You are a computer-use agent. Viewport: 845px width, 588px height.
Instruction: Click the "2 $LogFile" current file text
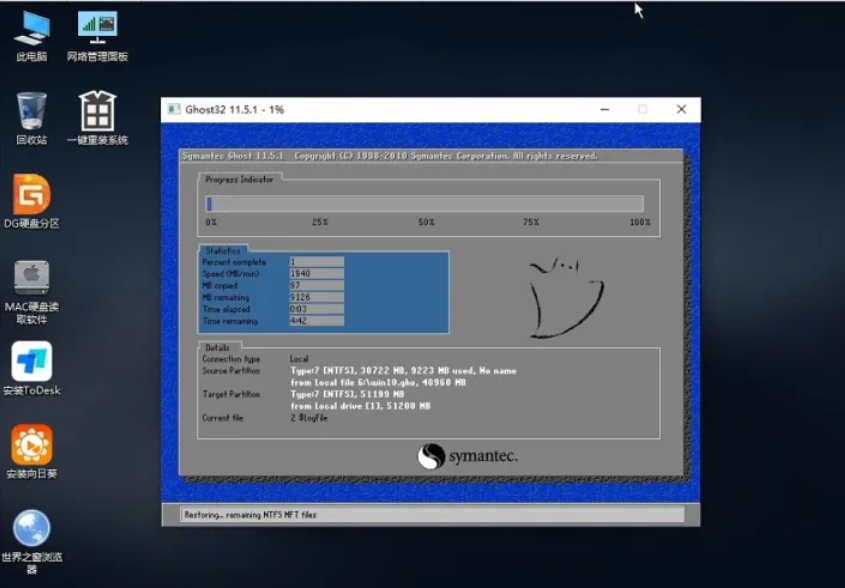point(309,418)
